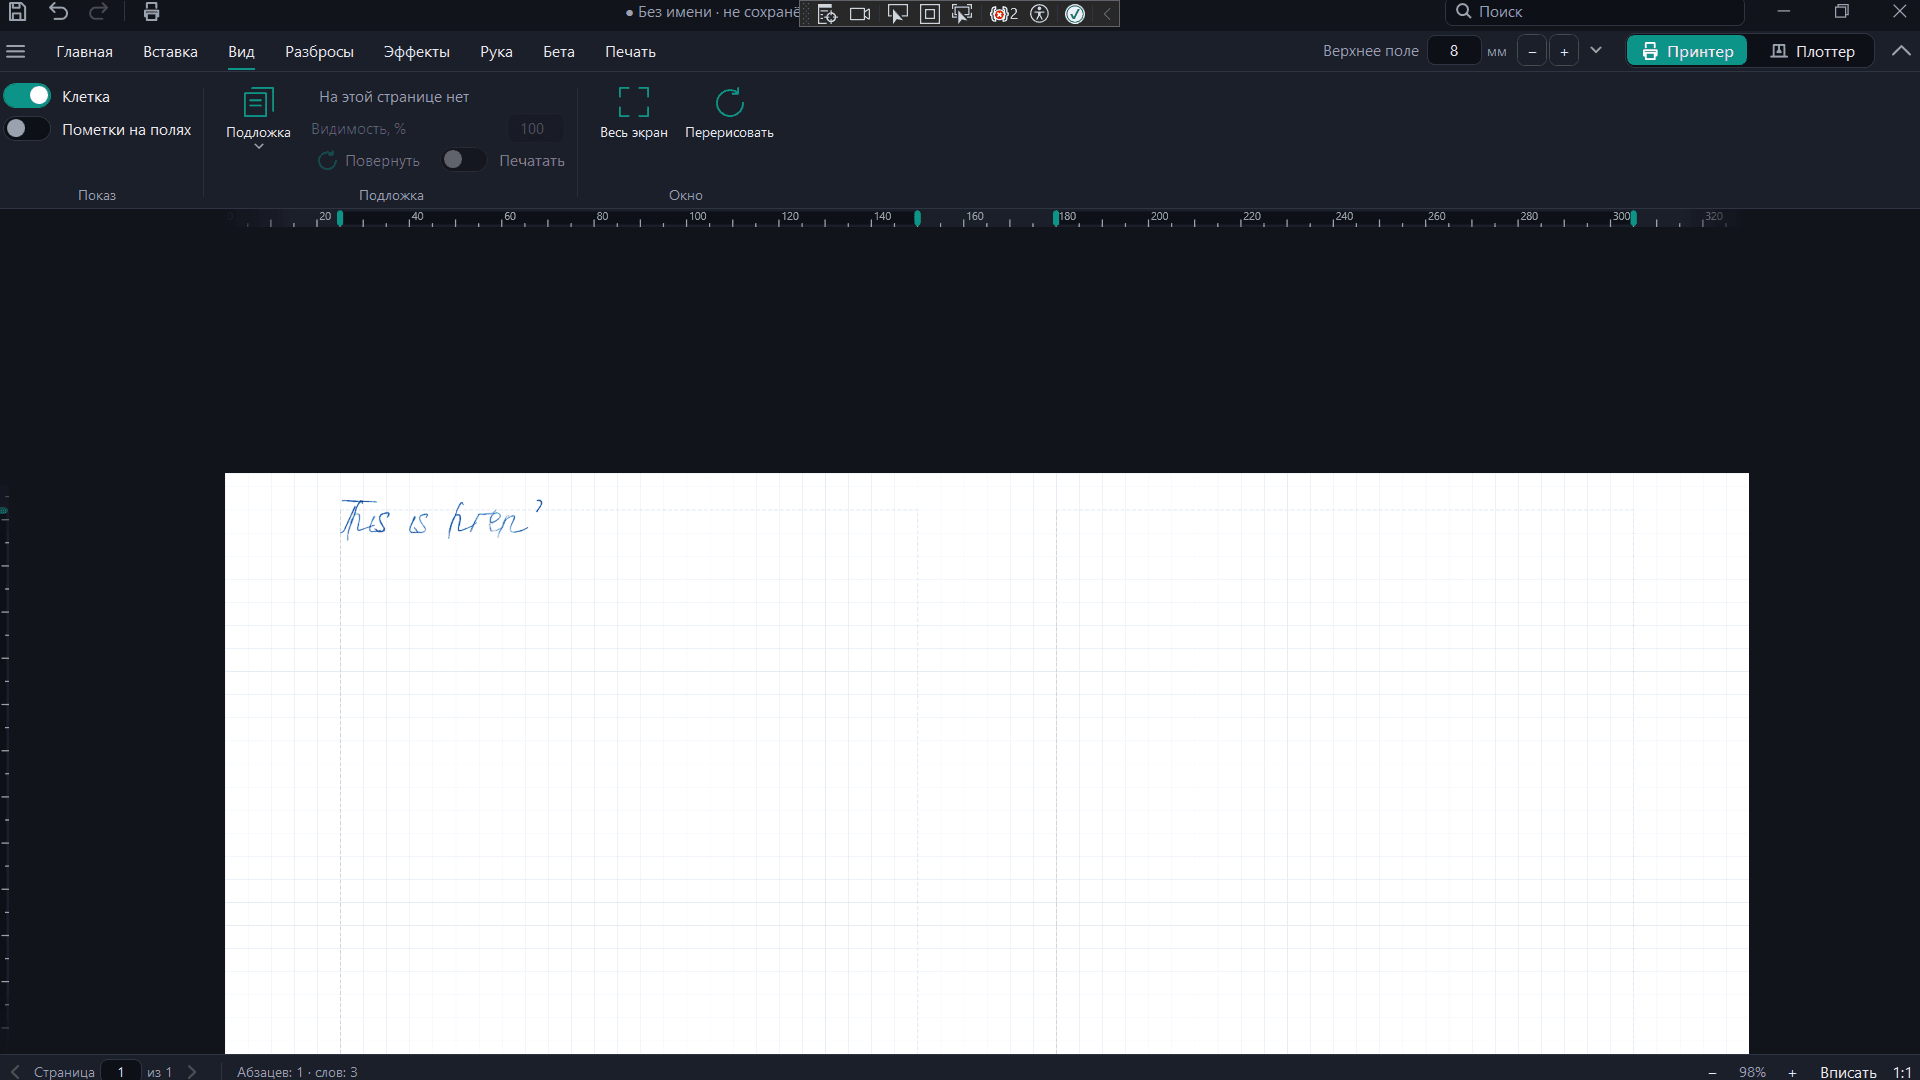This screenshot has width=1920, height=1080.
Task: Activate the select element pointer icon
Action: [x=897, y=14]
